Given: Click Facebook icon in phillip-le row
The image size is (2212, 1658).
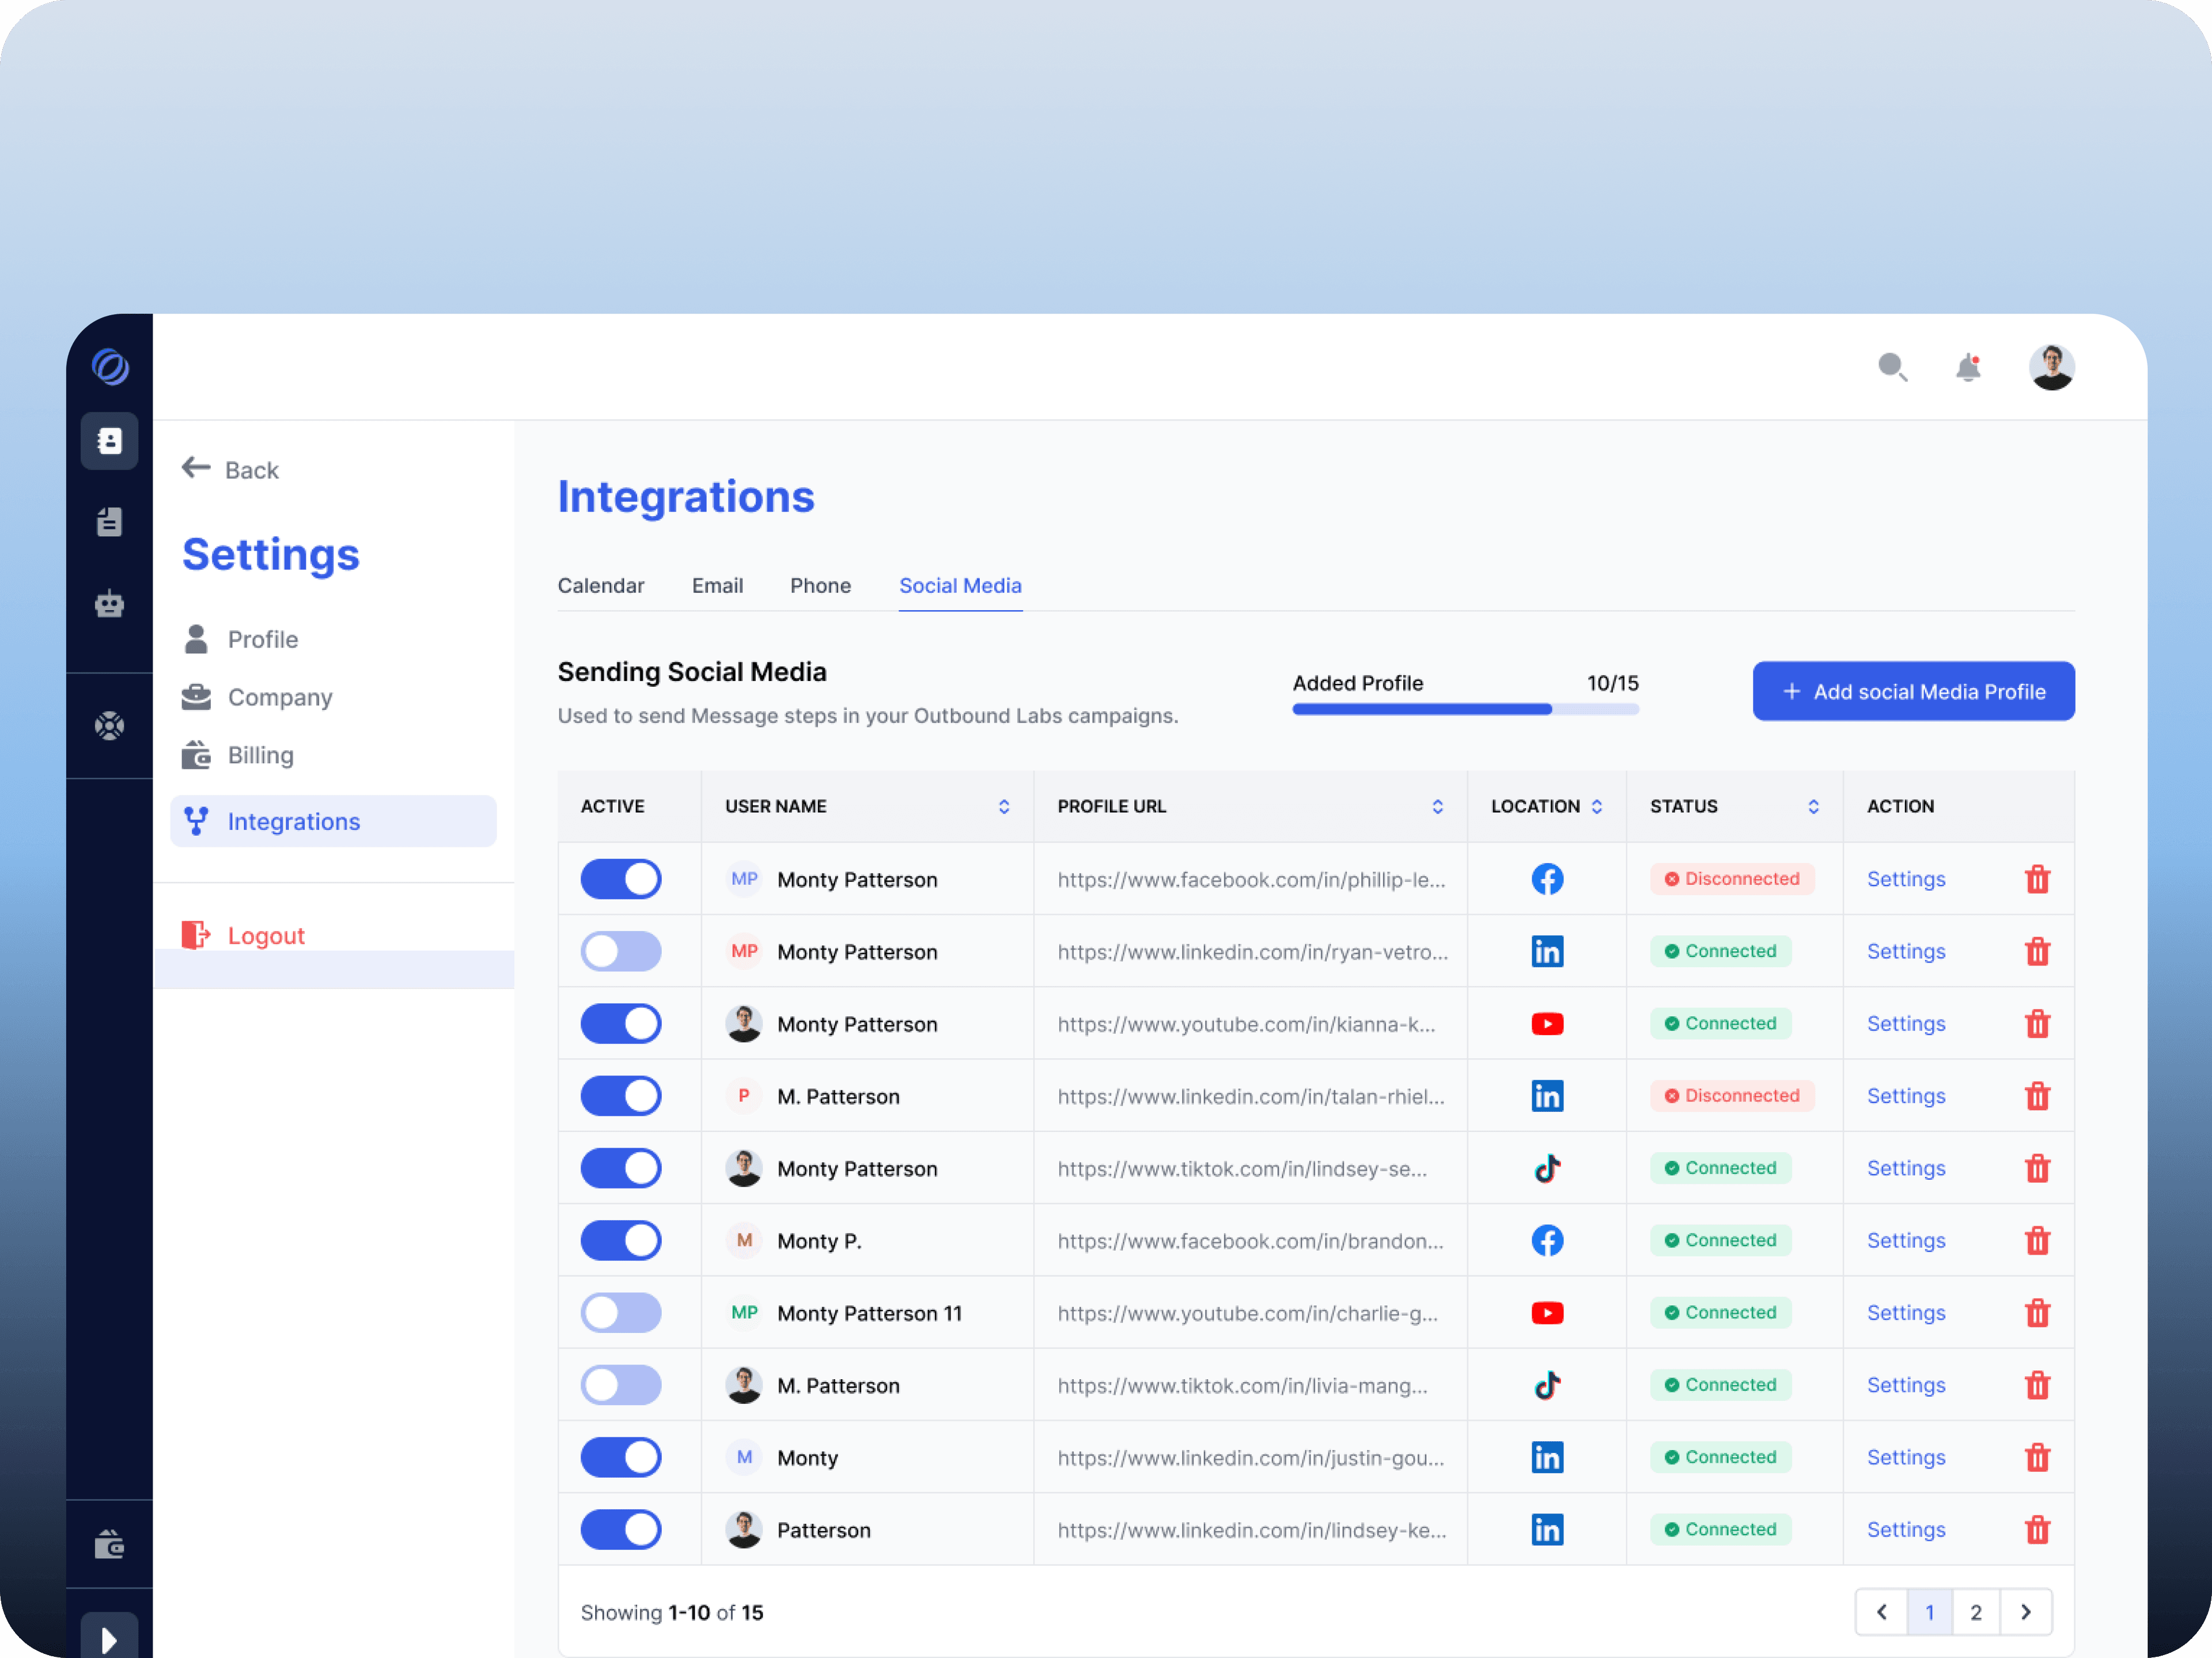Looking at the screenshot, I should pyautogui.click(x=1547, y=879).
